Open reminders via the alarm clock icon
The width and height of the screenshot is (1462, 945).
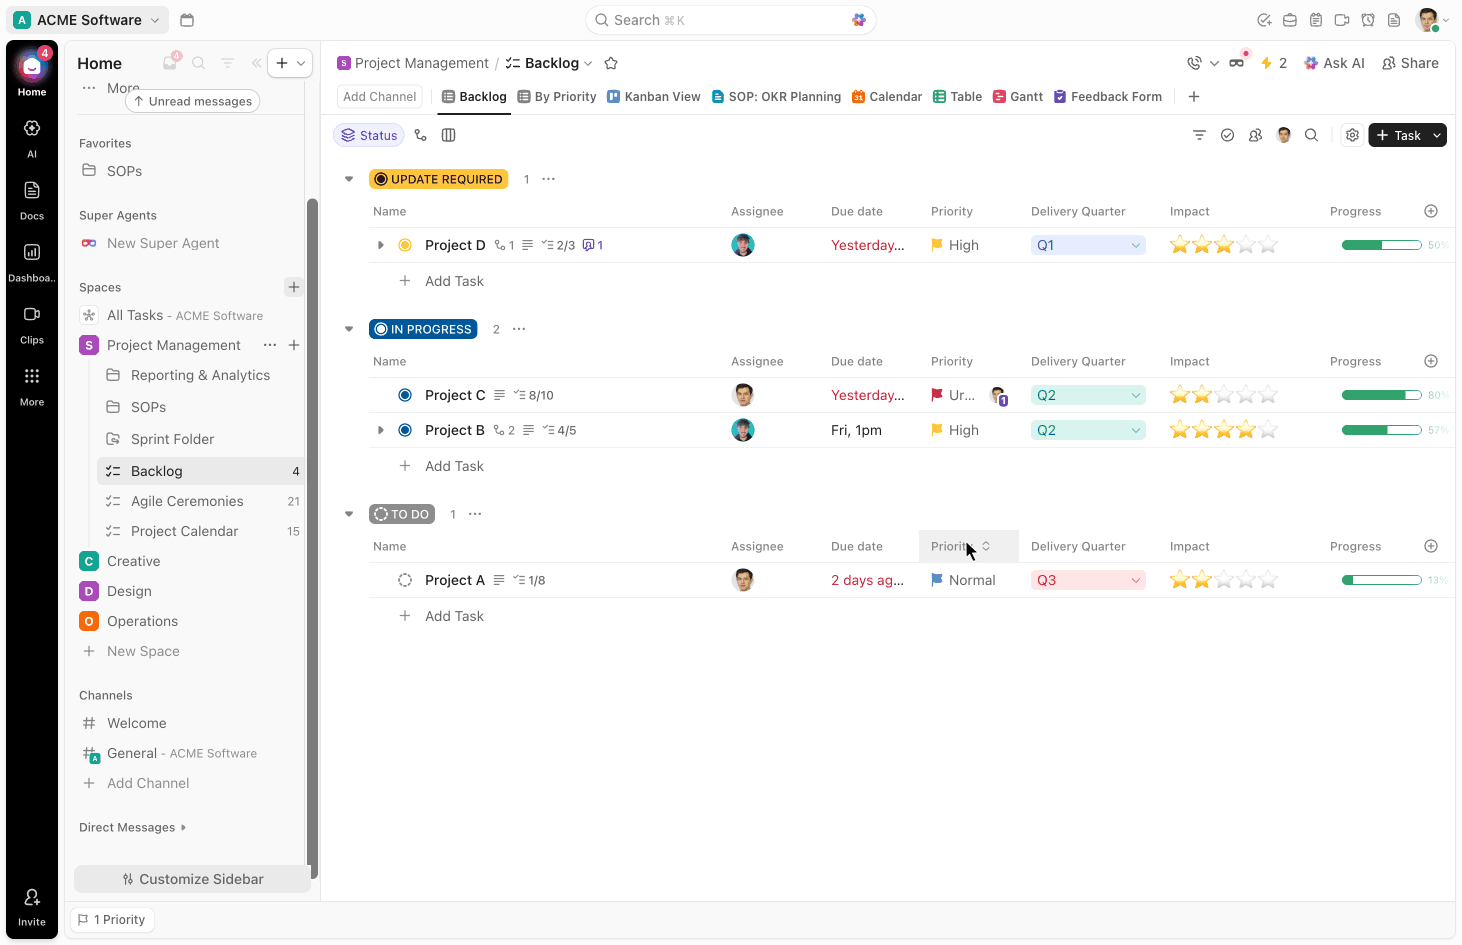[1368, 19]
